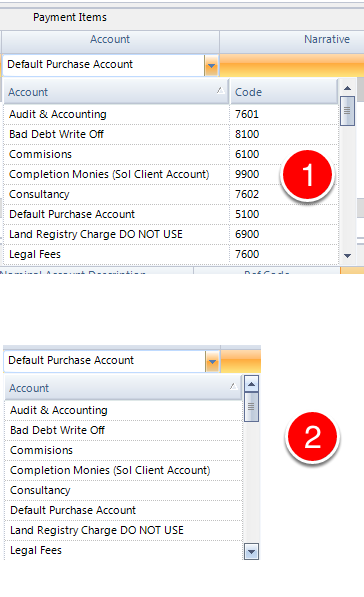This screenshot has width=364, height=597.
Task: Select Legal Fees row with code 7600
Action: pos(171,254)
